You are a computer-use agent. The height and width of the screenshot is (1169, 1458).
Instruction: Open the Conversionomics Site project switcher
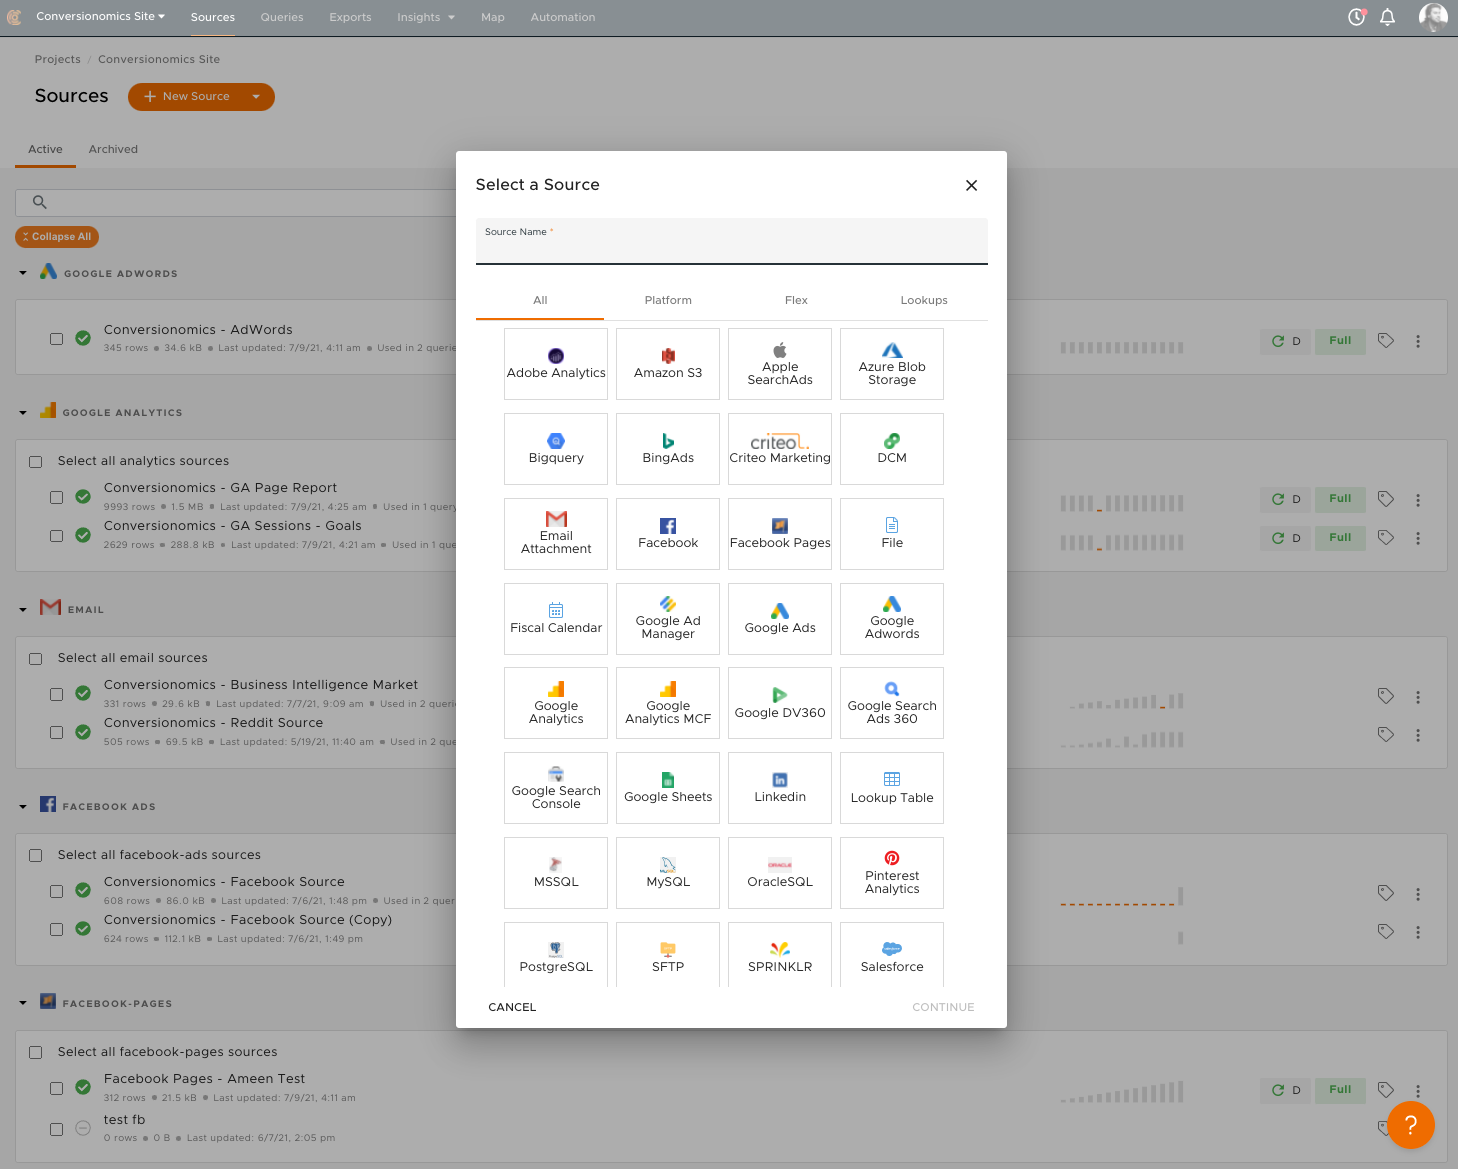(x=99, y=16)
